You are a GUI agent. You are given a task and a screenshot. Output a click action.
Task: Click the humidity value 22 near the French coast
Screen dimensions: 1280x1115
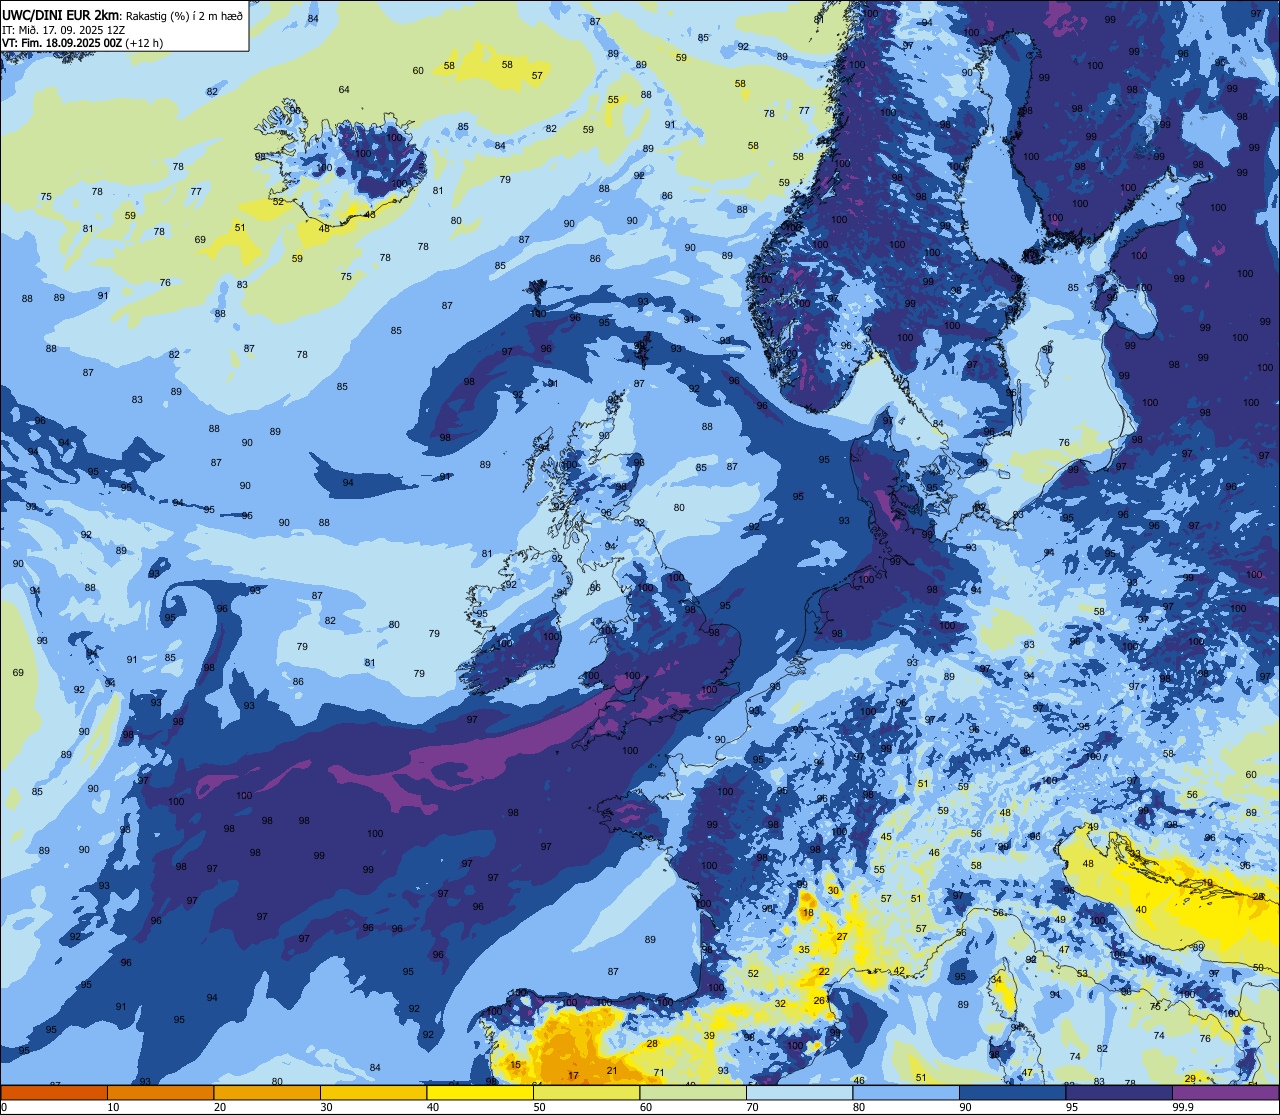(824, 971)
